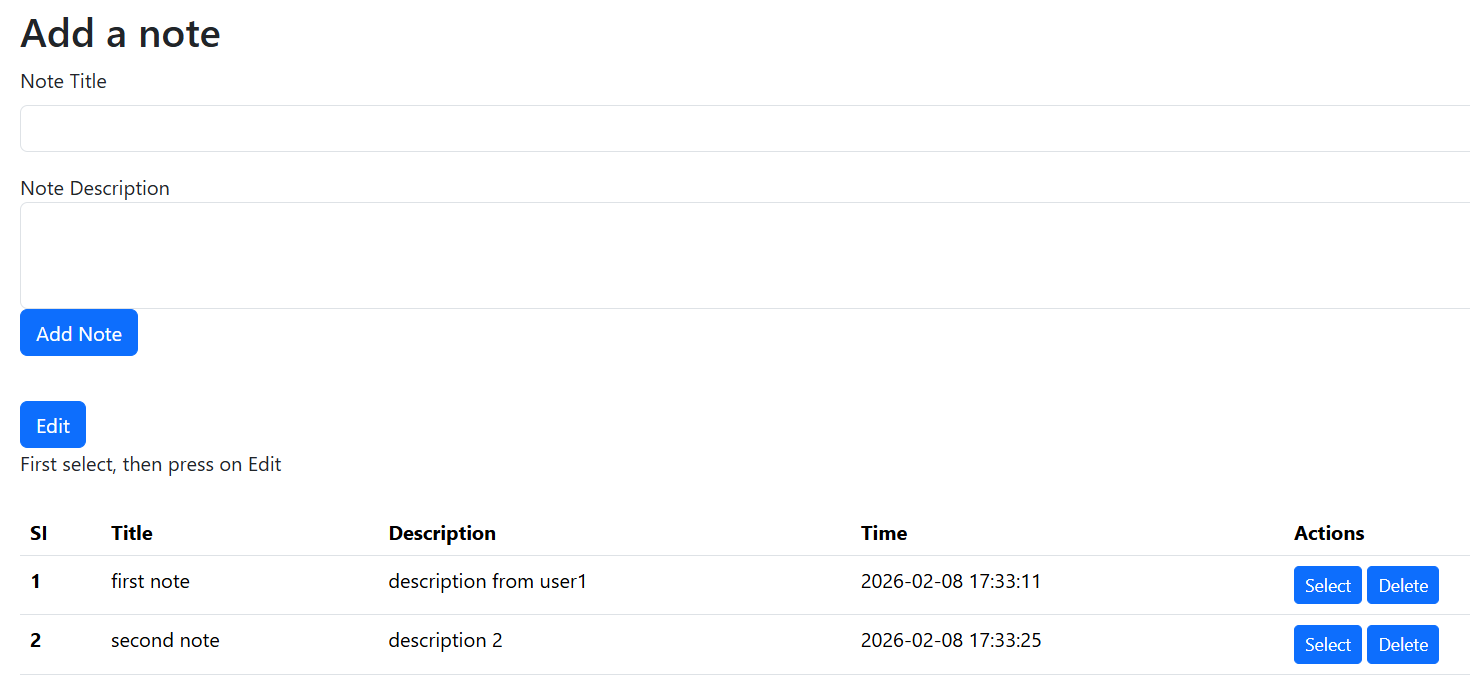Click the "Note Title" label
Image resolution: width=1470 pixels, height=680 pixels.
coord(63,82)
